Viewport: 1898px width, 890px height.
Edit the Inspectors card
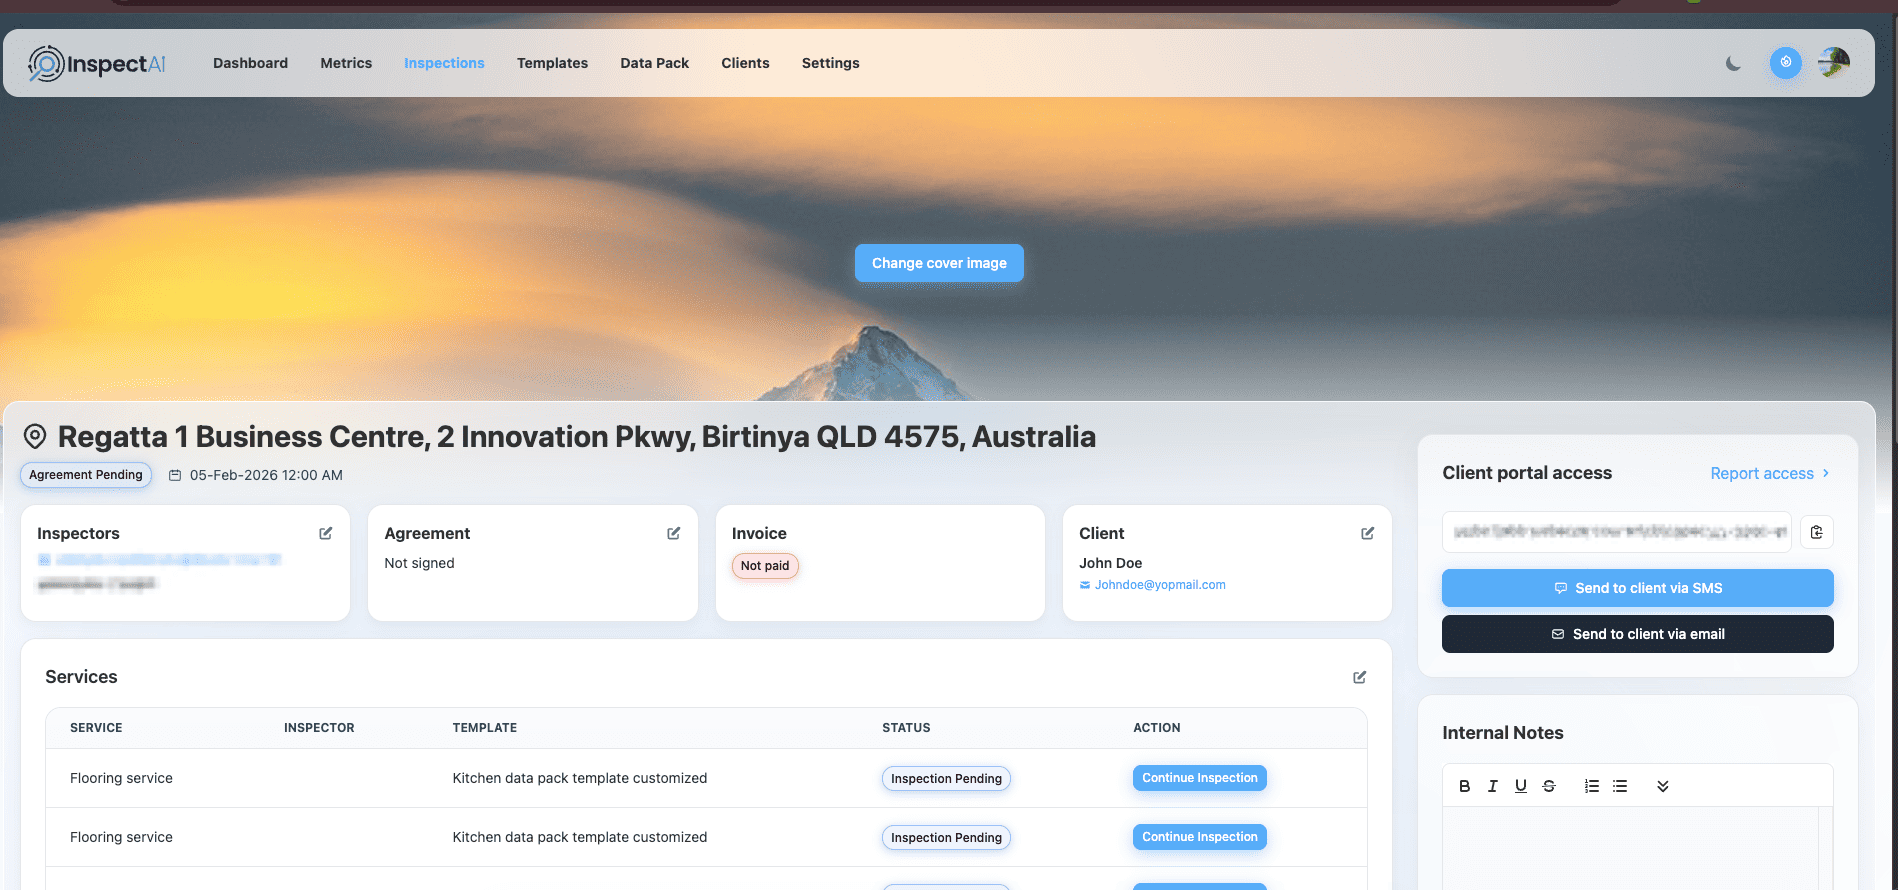(325, 534)
